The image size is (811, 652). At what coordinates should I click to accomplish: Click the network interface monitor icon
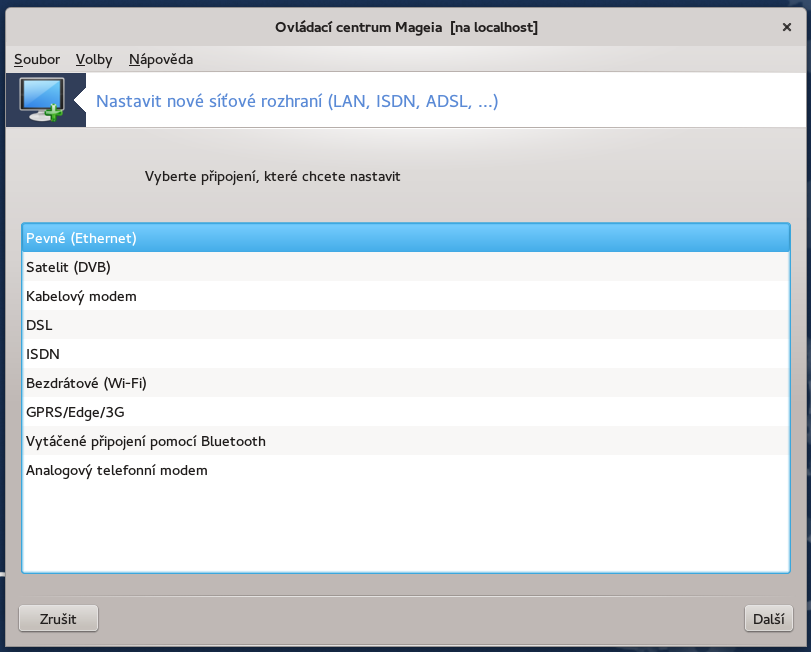coord(42,100)
